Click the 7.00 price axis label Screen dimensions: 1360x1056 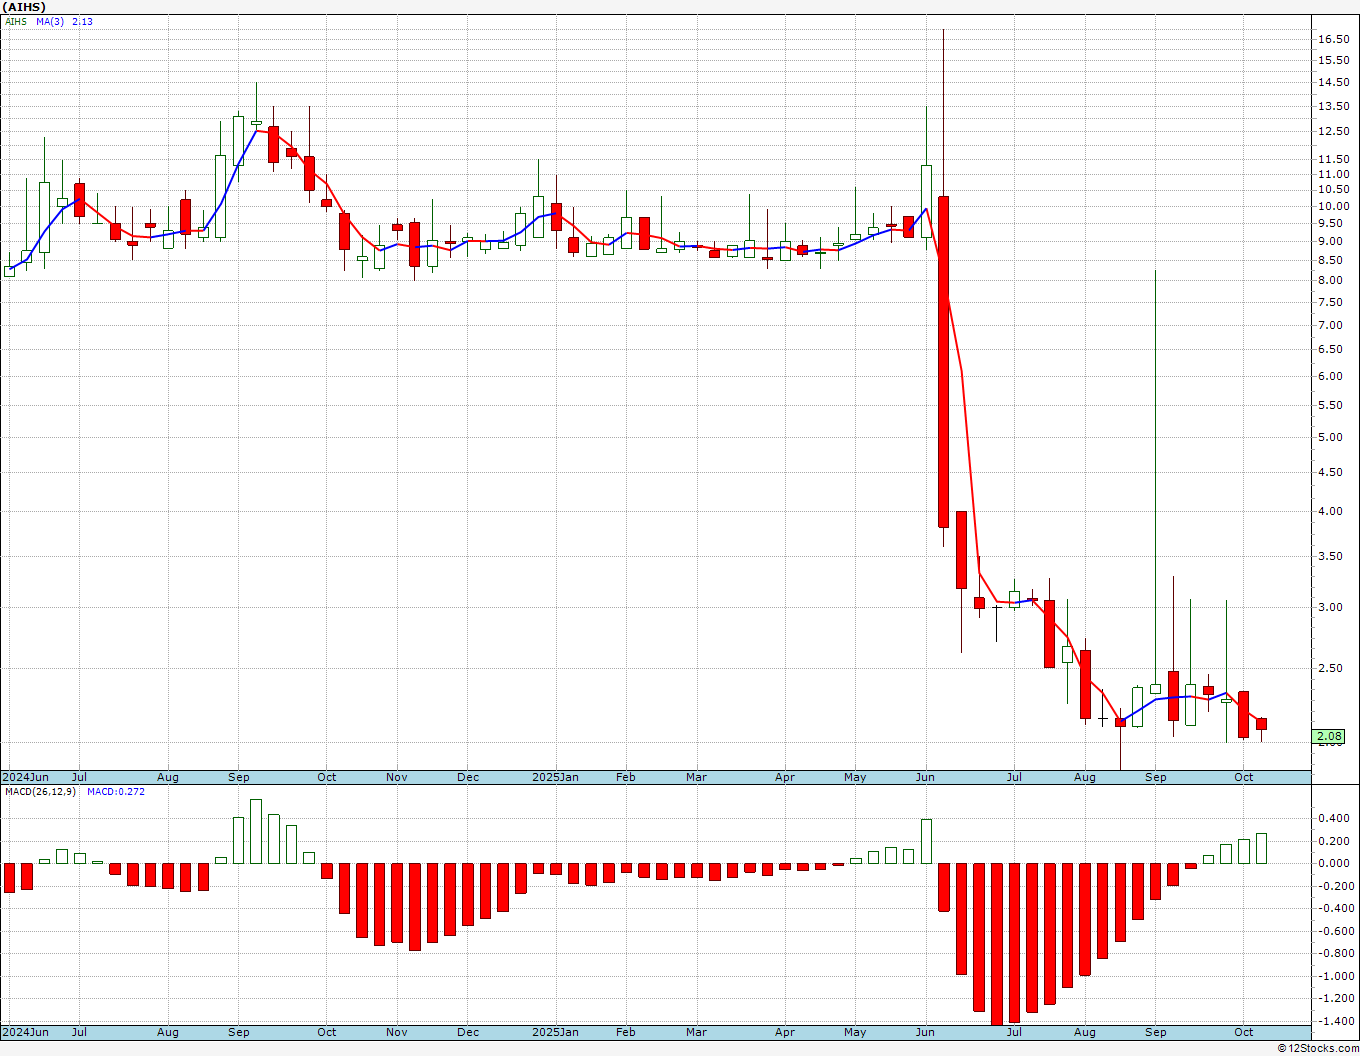coord(1330,325)
